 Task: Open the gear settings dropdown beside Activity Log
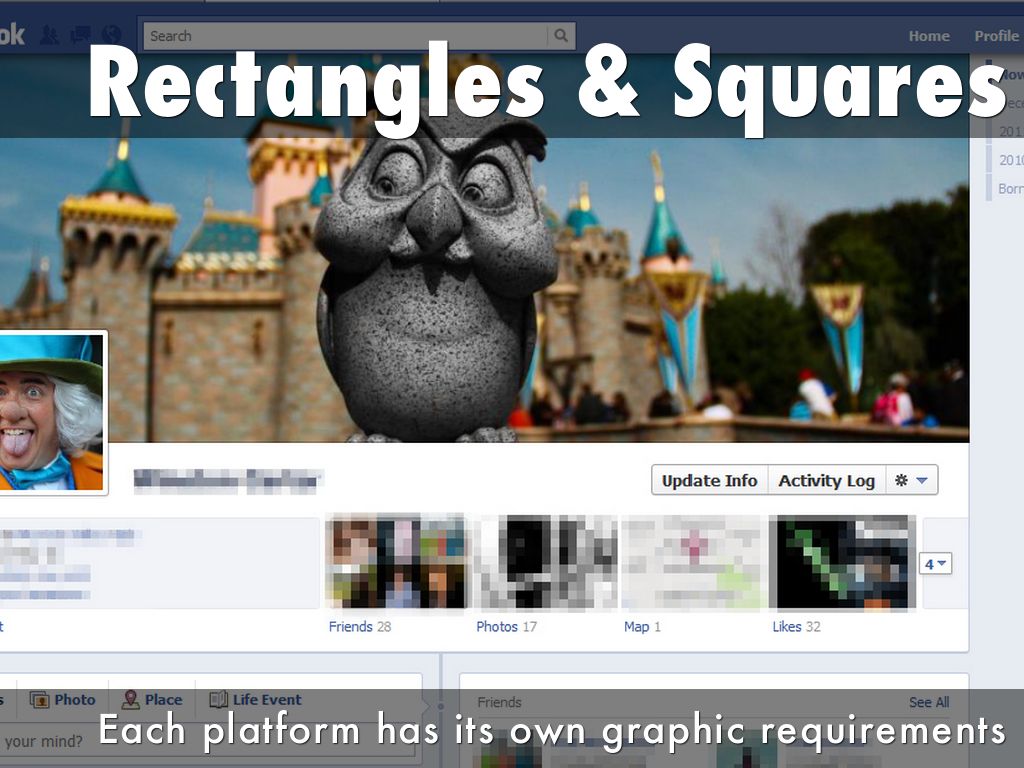point(911,481)
